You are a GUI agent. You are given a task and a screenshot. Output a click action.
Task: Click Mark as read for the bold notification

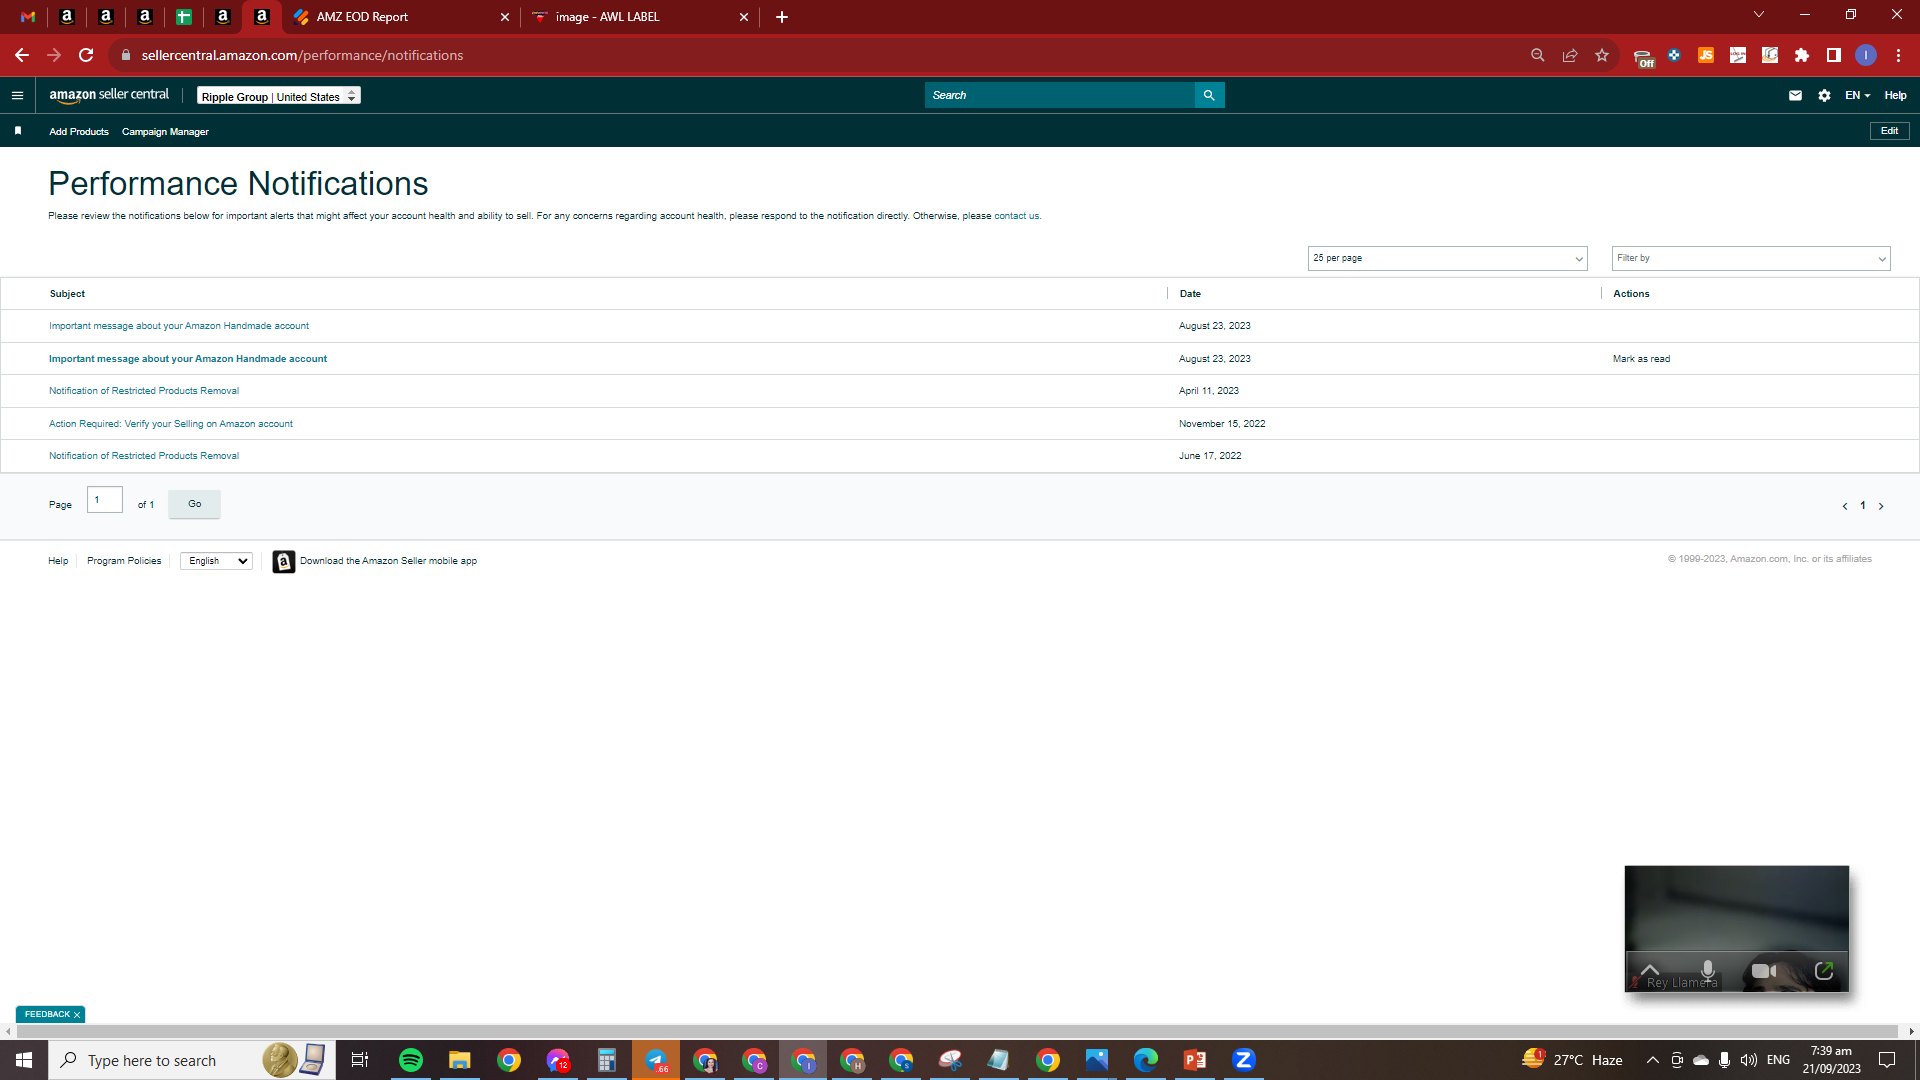tap(1641, 359)
